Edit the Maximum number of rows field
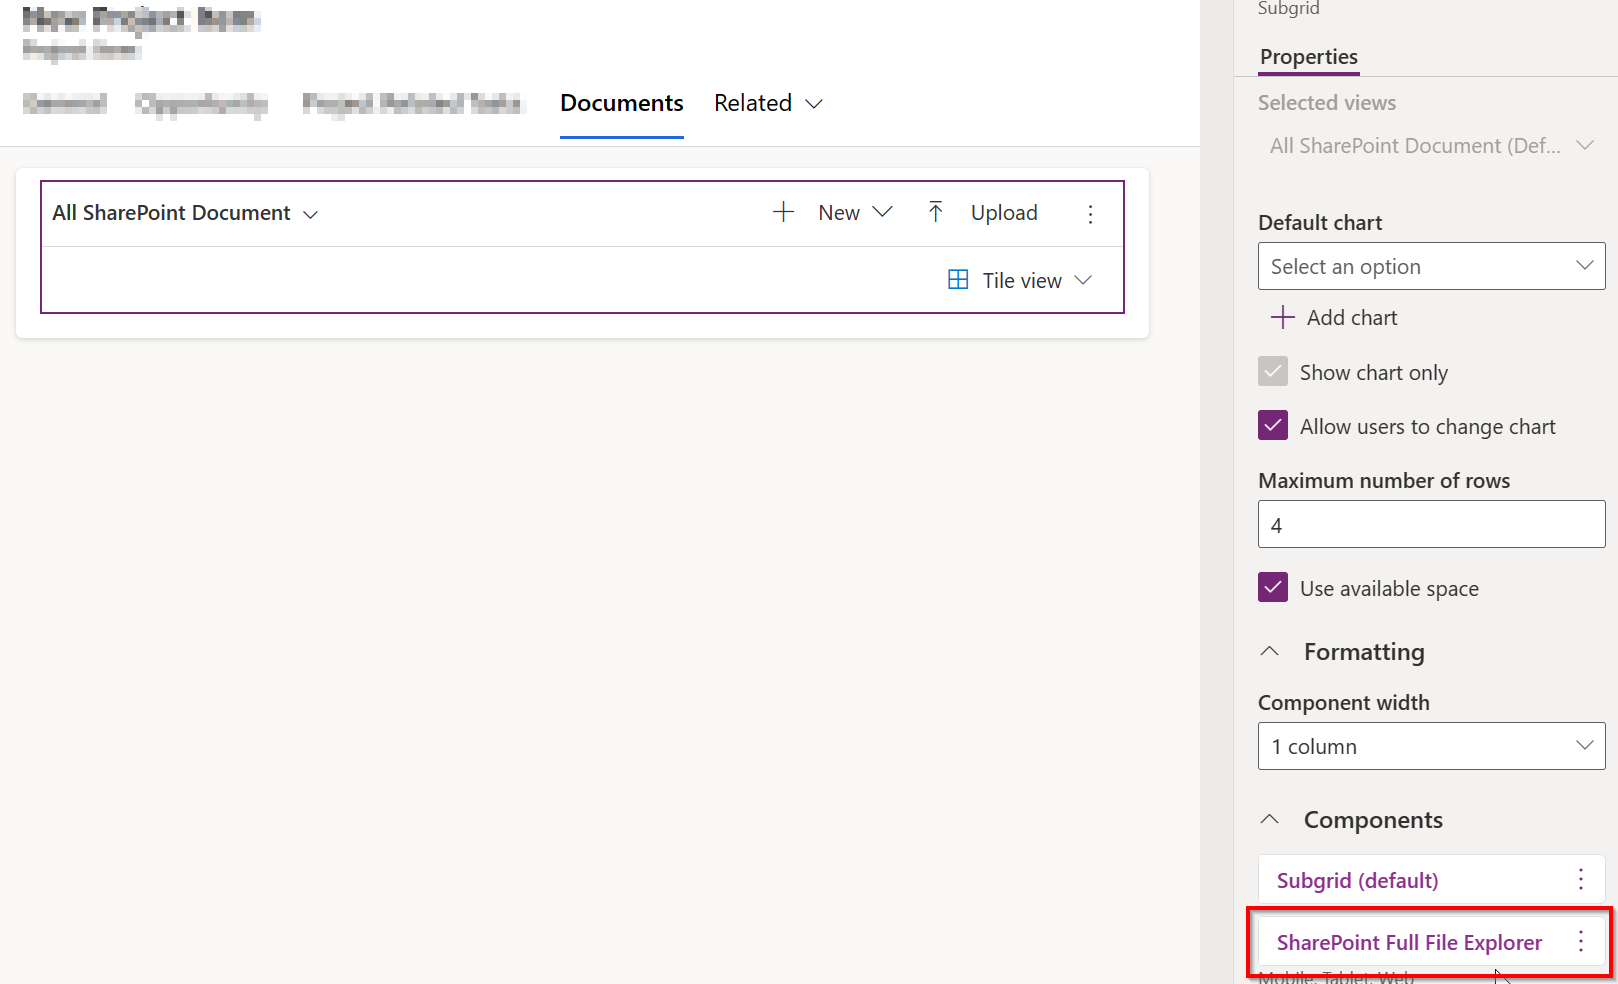 coord(1430,523)
